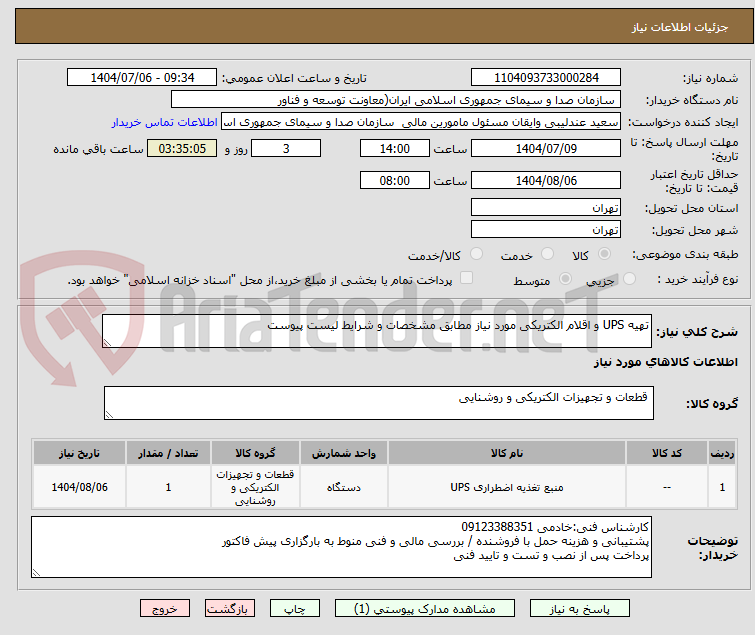This screenshot has height=635, width=755.
Task: Select the کالا/خدمت radio button
Action: pyautogui.click(x=476, y=254)
